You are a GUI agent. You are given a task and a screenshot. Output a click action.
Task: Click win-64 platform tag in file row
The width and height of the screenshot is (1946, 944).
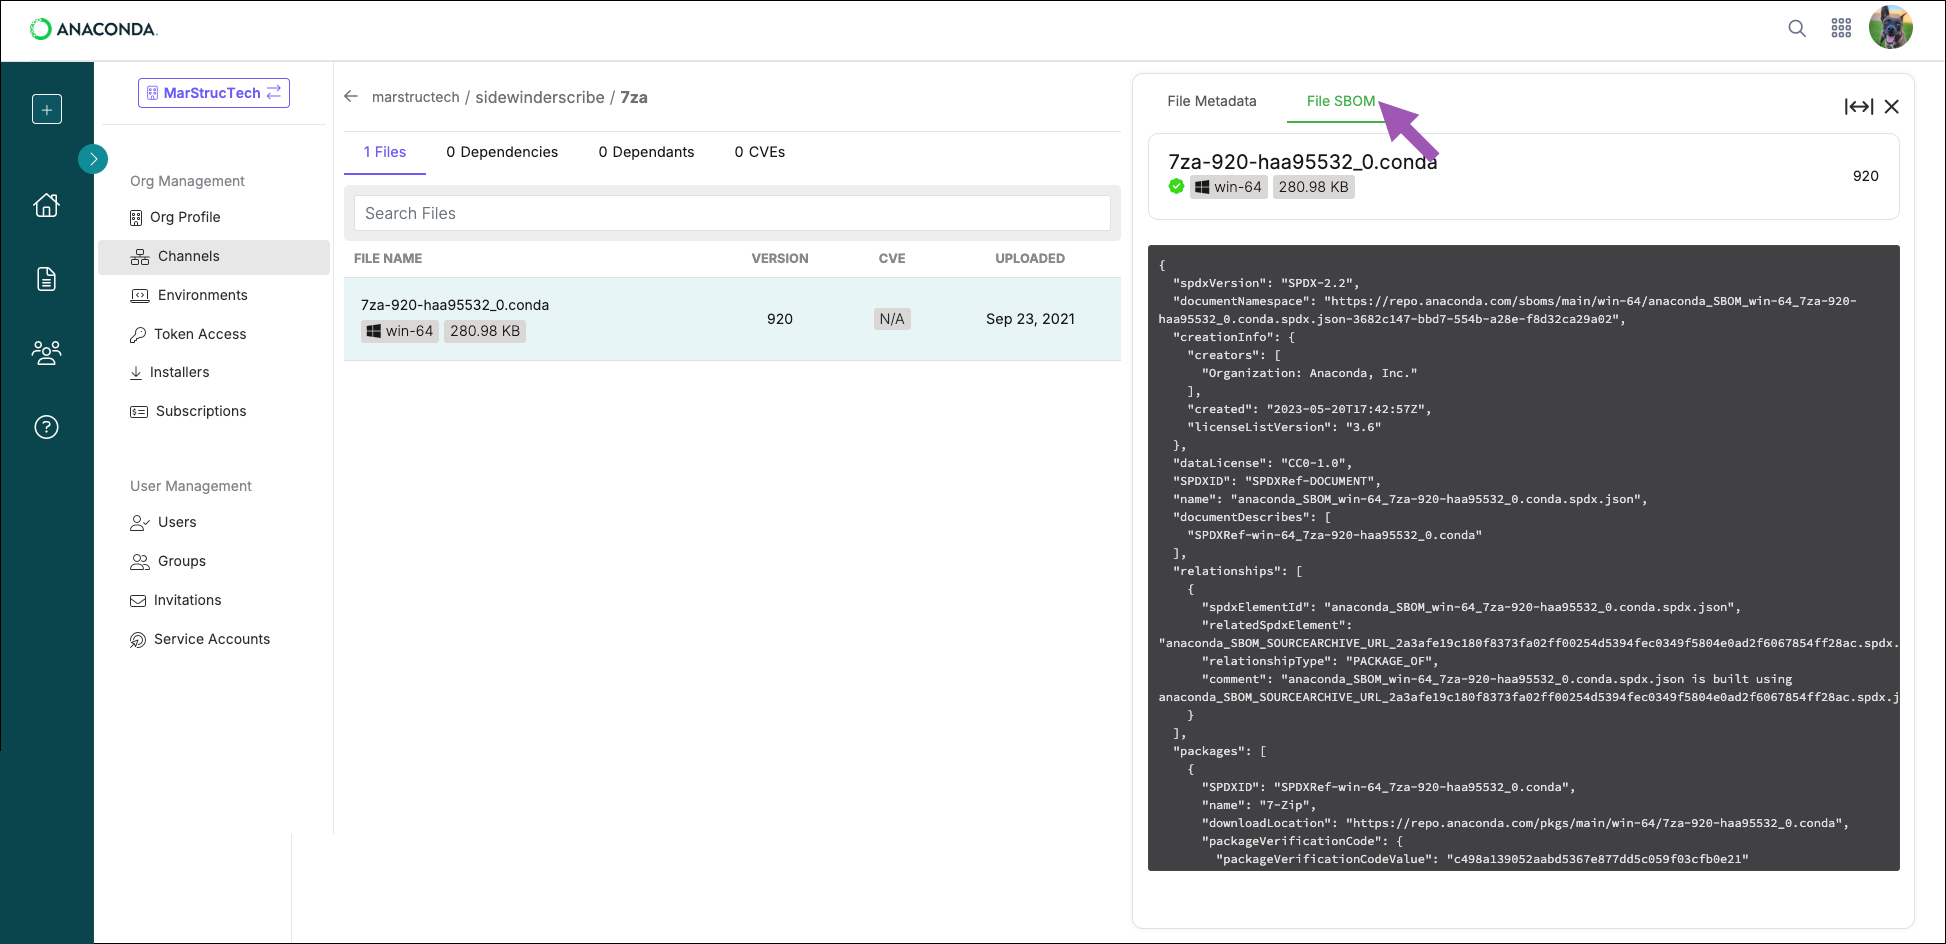click(x=399, y=331)
